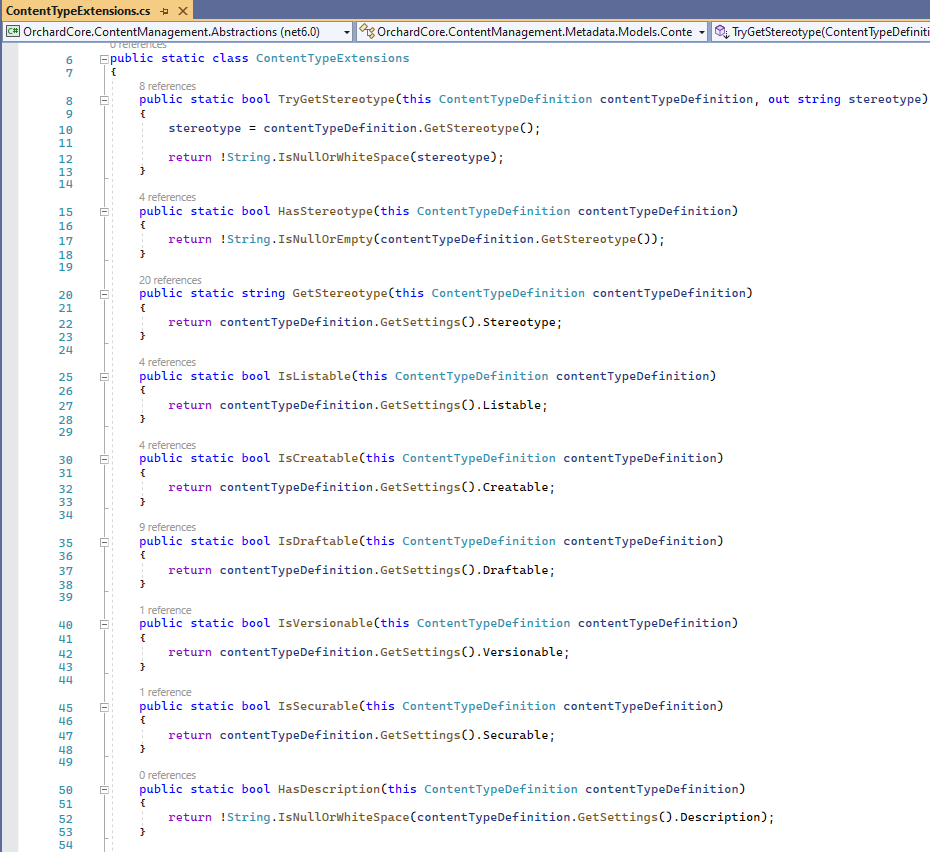Open the 20 references CodeLens link
Screen dimensions: 930x852
coord(170,280)
